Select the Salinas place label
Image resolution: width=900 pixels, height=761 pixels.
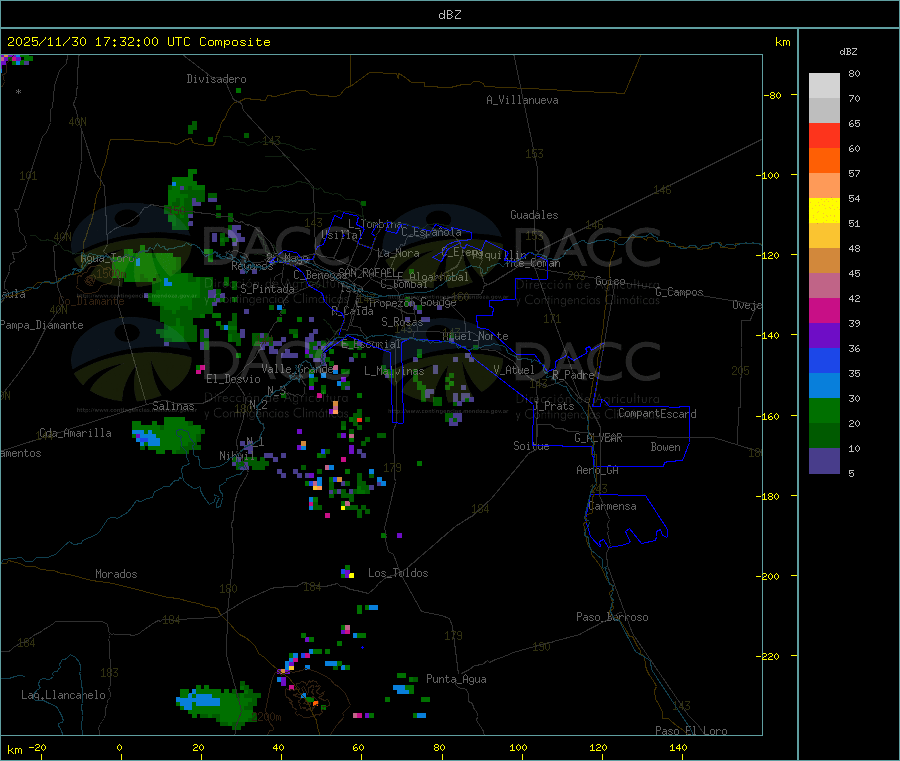[173, 406]
